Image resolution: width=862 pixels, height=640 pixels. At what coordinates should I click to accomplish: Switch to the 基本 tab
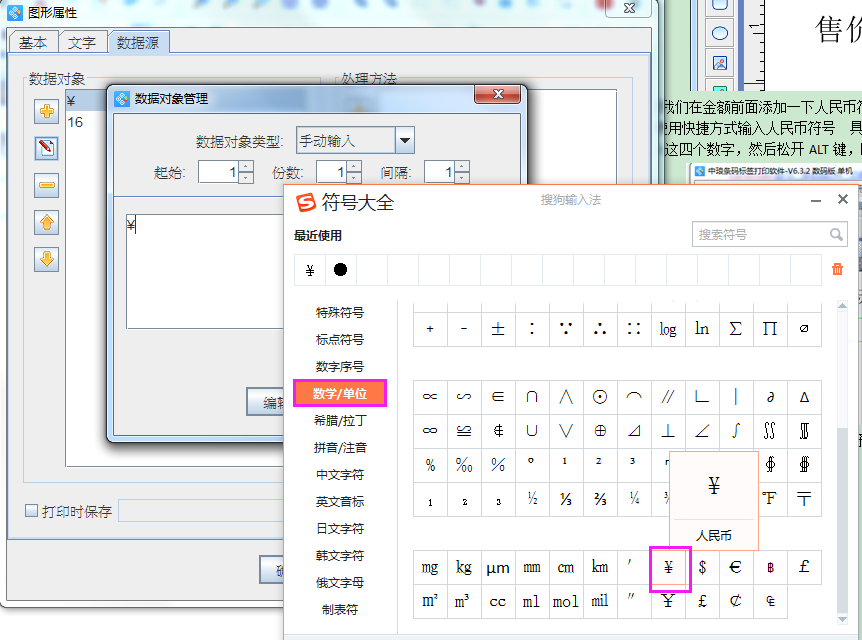tap(32, 42)
